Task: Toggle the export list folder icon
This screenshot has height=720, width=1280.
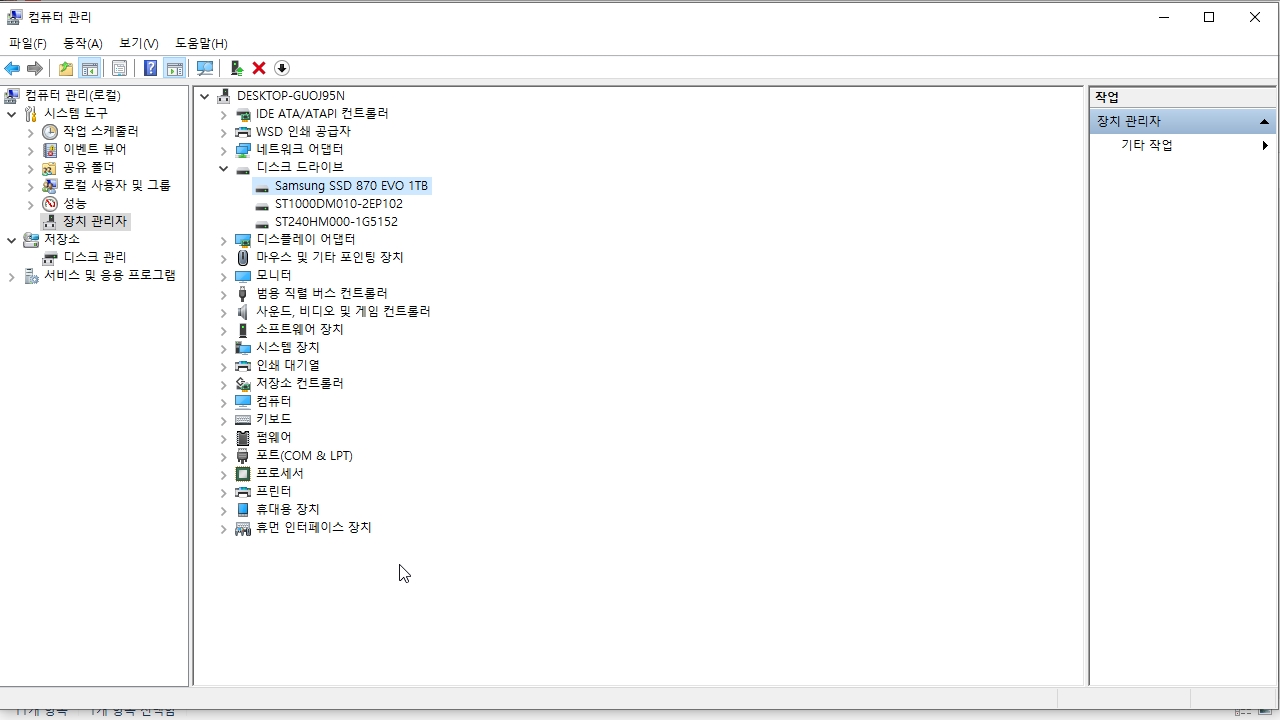Action: [x=66, y=67]
